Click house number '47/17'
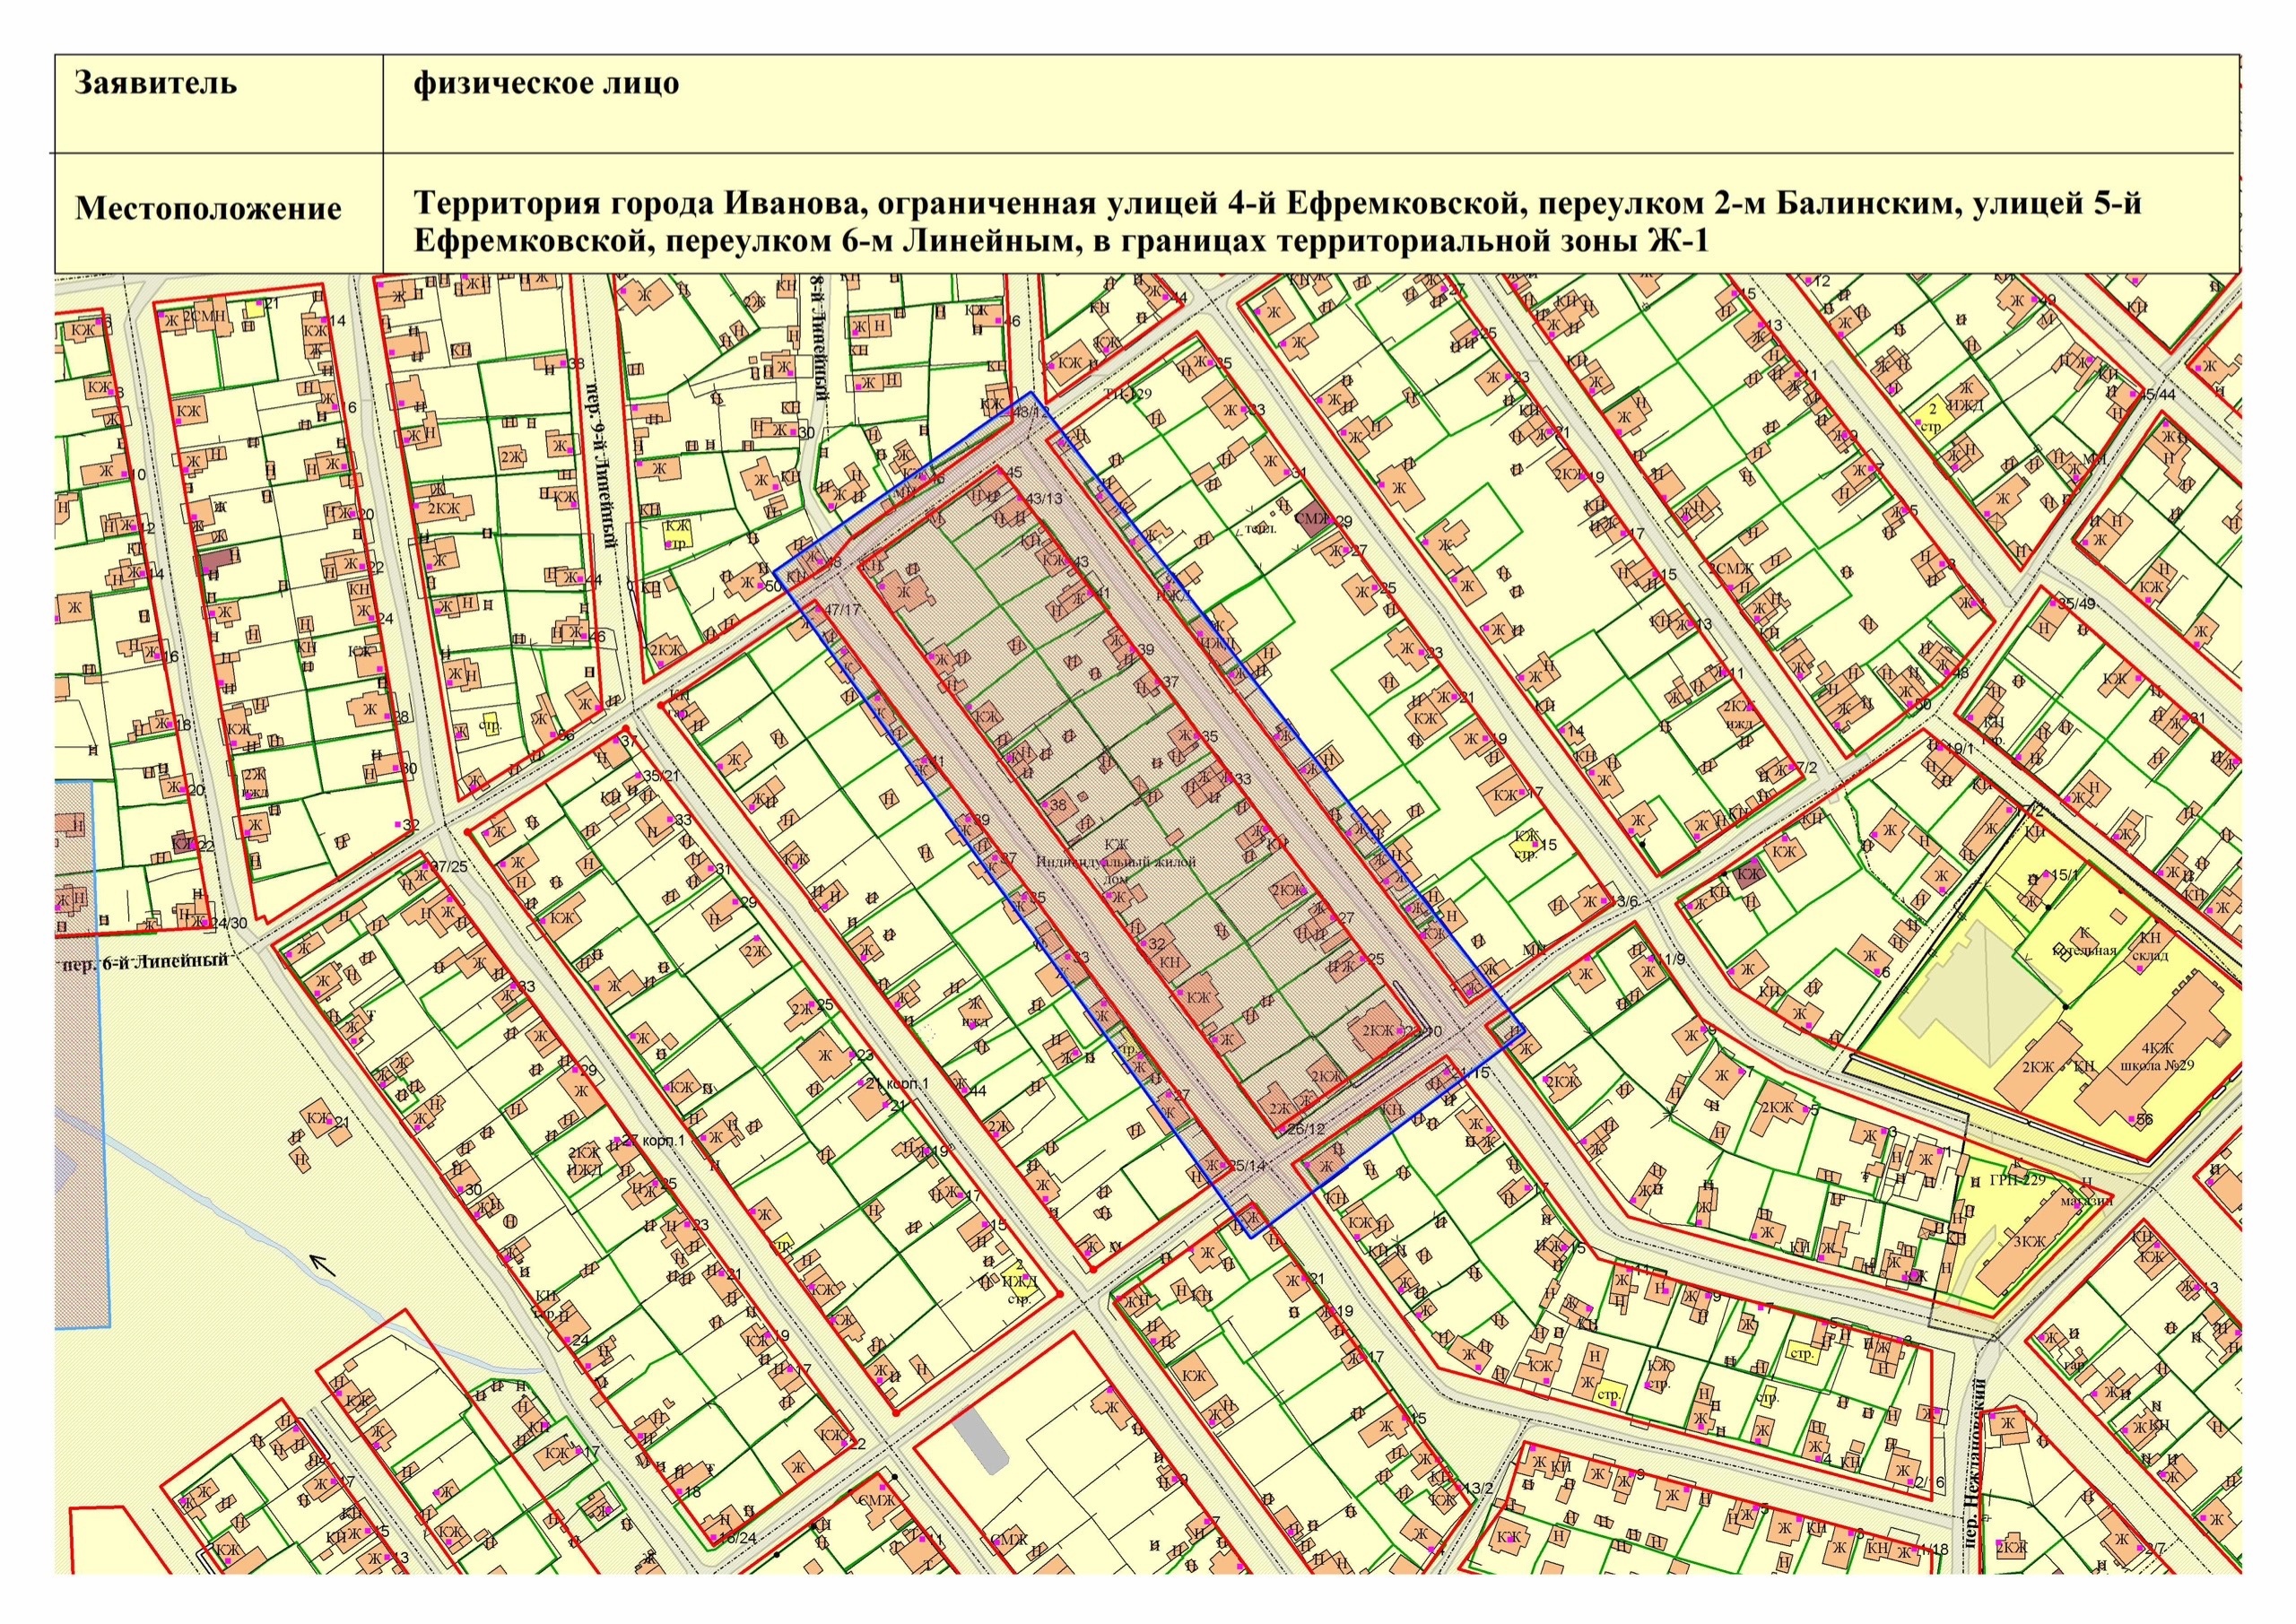The height and width of the screenshot is (1624, 2296). coord(842,609)
